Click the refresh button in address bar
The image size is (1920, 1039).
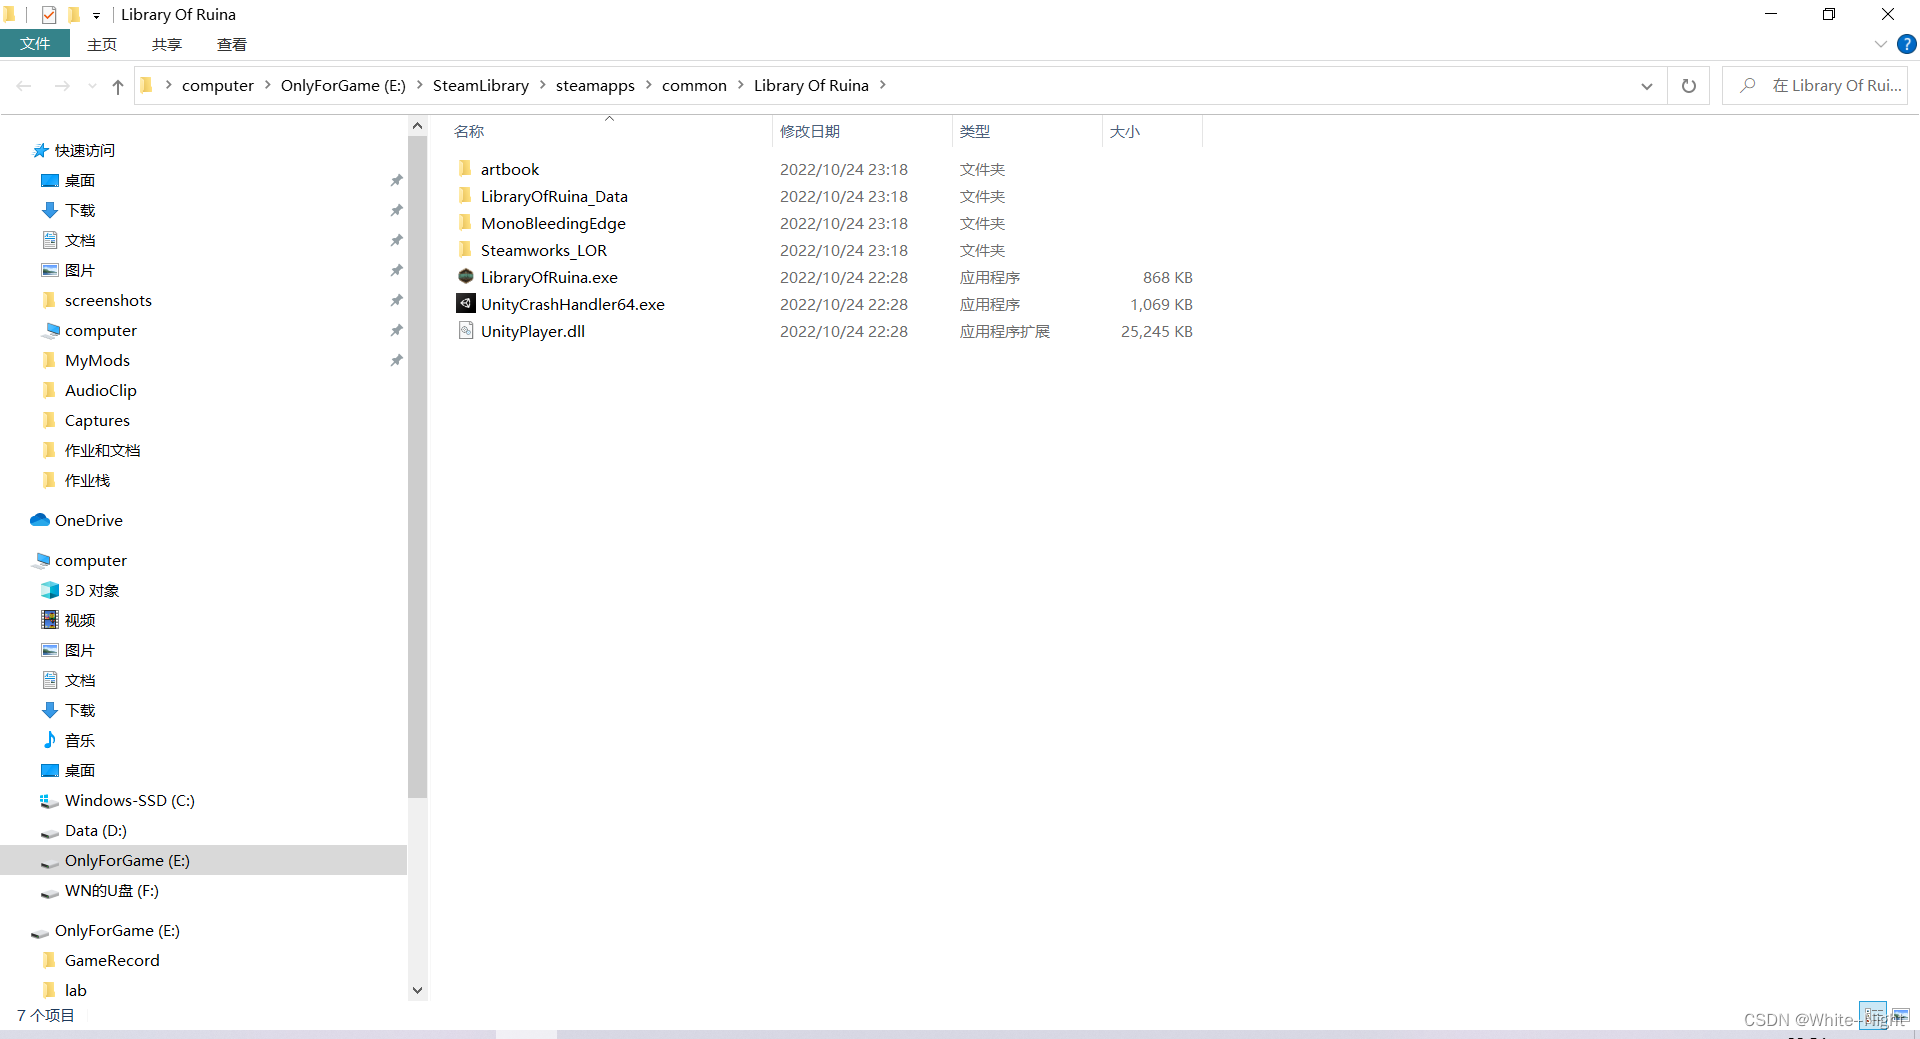(x=1689, y=86)
